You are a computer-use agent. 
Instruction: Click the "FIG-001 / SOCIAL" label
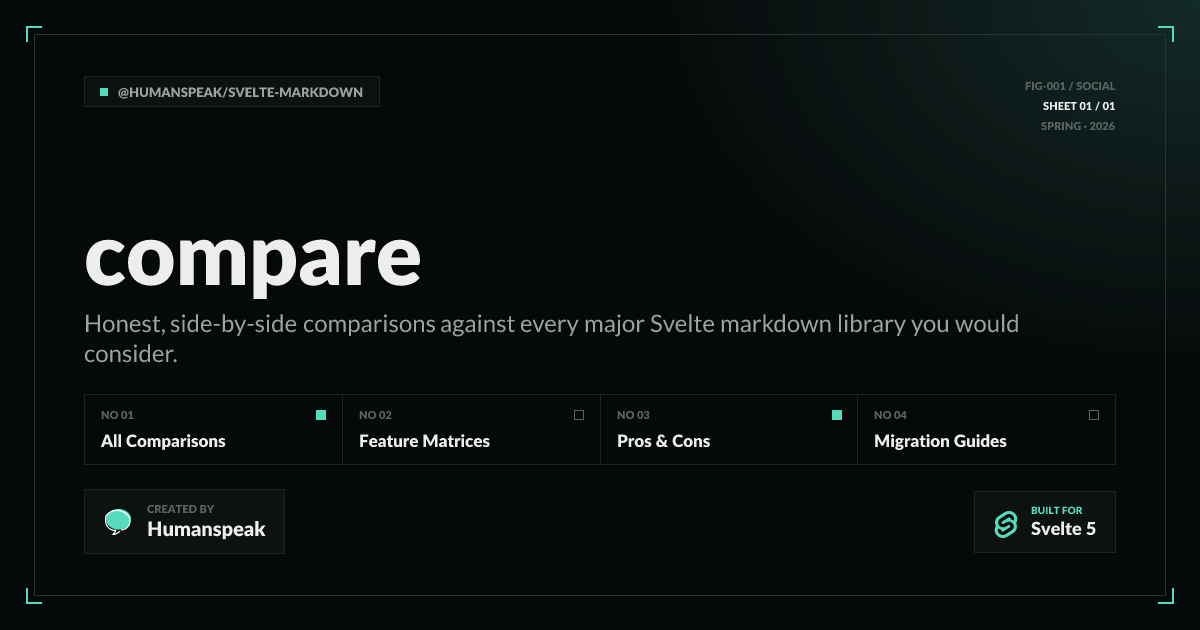(1070, 86)
